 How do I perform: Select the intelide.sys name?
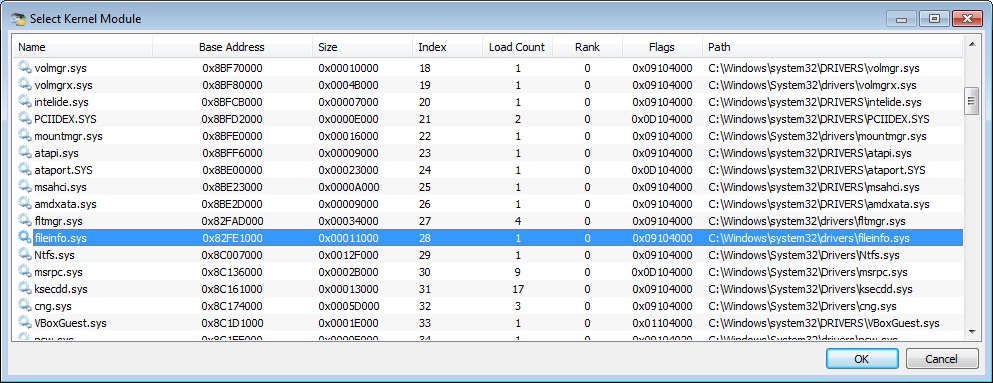[61, 102]
